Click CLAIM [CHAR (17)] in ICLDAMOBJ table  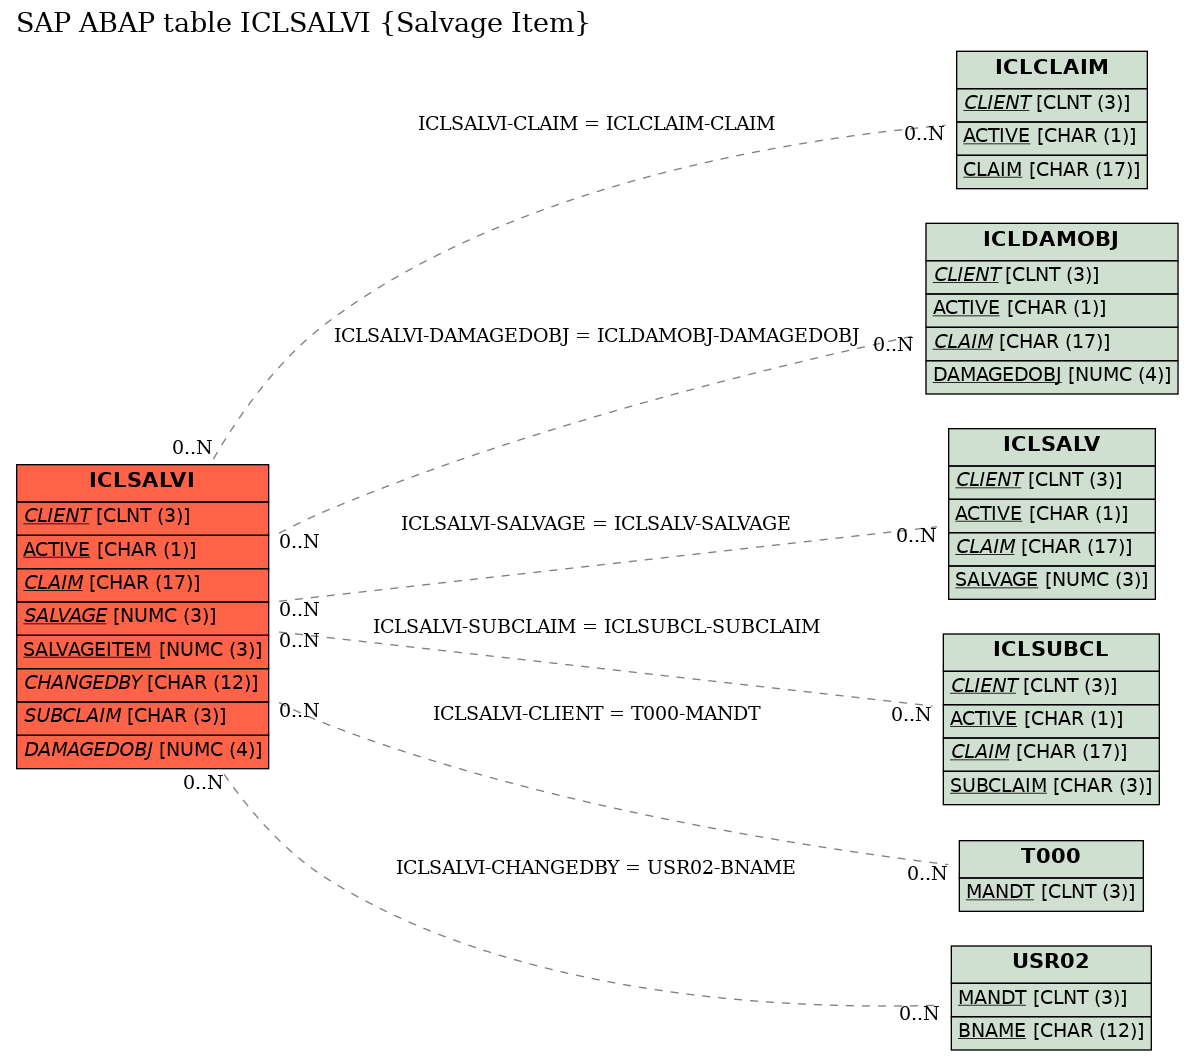pos(1051,344)
